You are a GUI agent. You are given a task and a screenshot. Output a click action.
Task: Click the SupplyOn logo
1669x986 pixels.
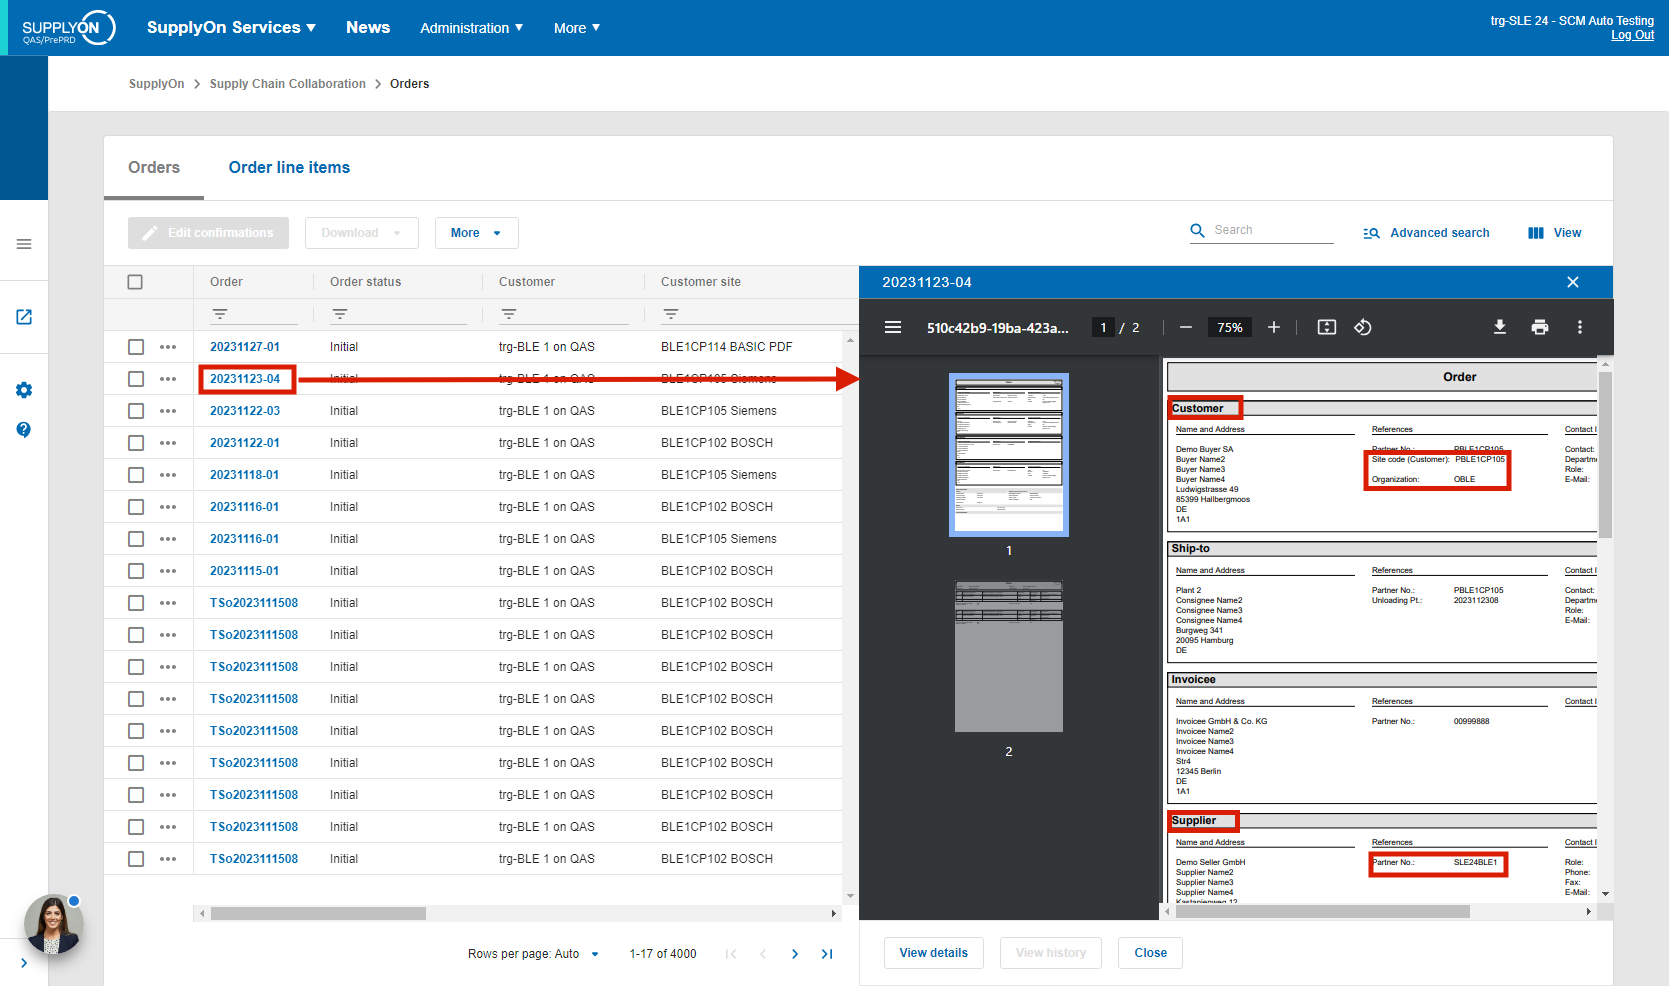68,28
